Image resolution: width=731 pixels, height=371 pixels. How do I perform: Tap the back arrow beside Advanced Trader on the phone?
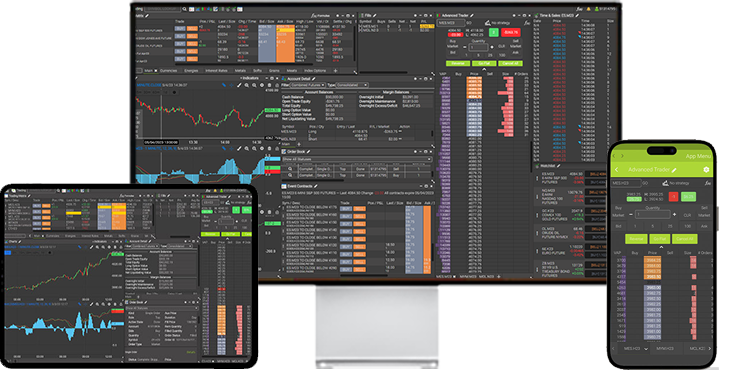pos(617,170)
